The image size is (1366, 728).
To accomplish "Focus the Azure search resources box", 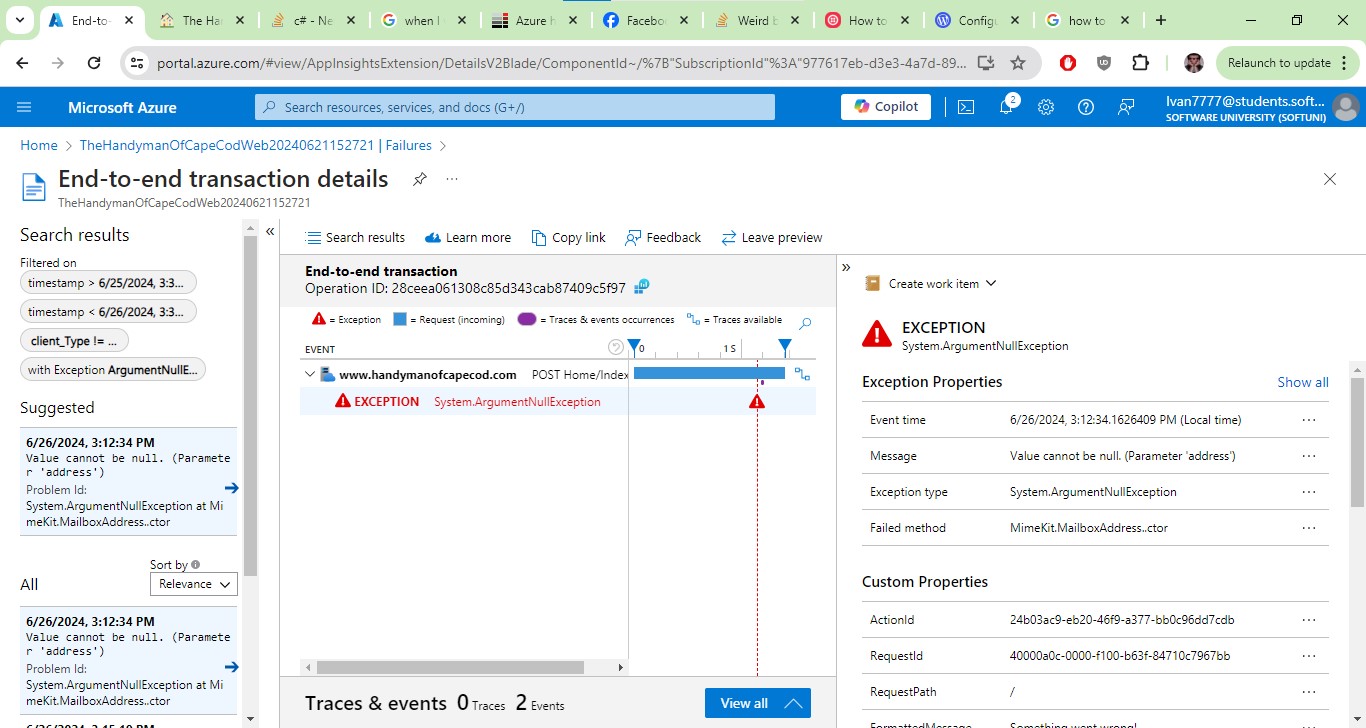I will [x=515, y=107].
